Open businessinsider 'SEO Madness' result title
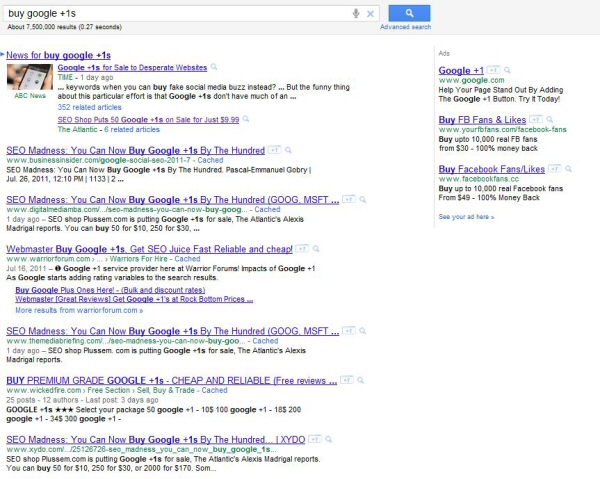 pyautogui.click(x=135, y=150)
